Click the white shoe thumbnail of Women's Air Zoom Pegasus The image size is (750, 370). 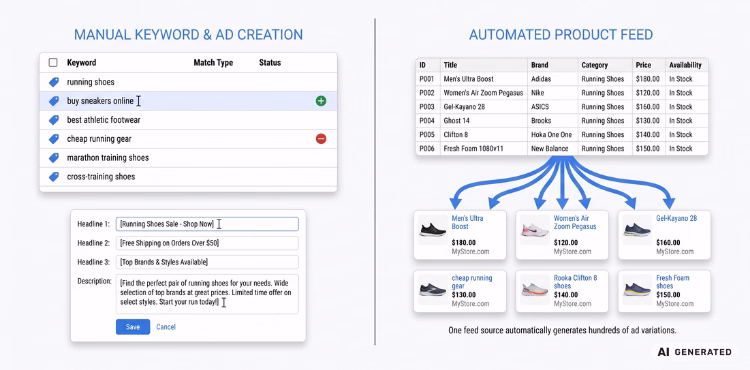coord(535,230)
